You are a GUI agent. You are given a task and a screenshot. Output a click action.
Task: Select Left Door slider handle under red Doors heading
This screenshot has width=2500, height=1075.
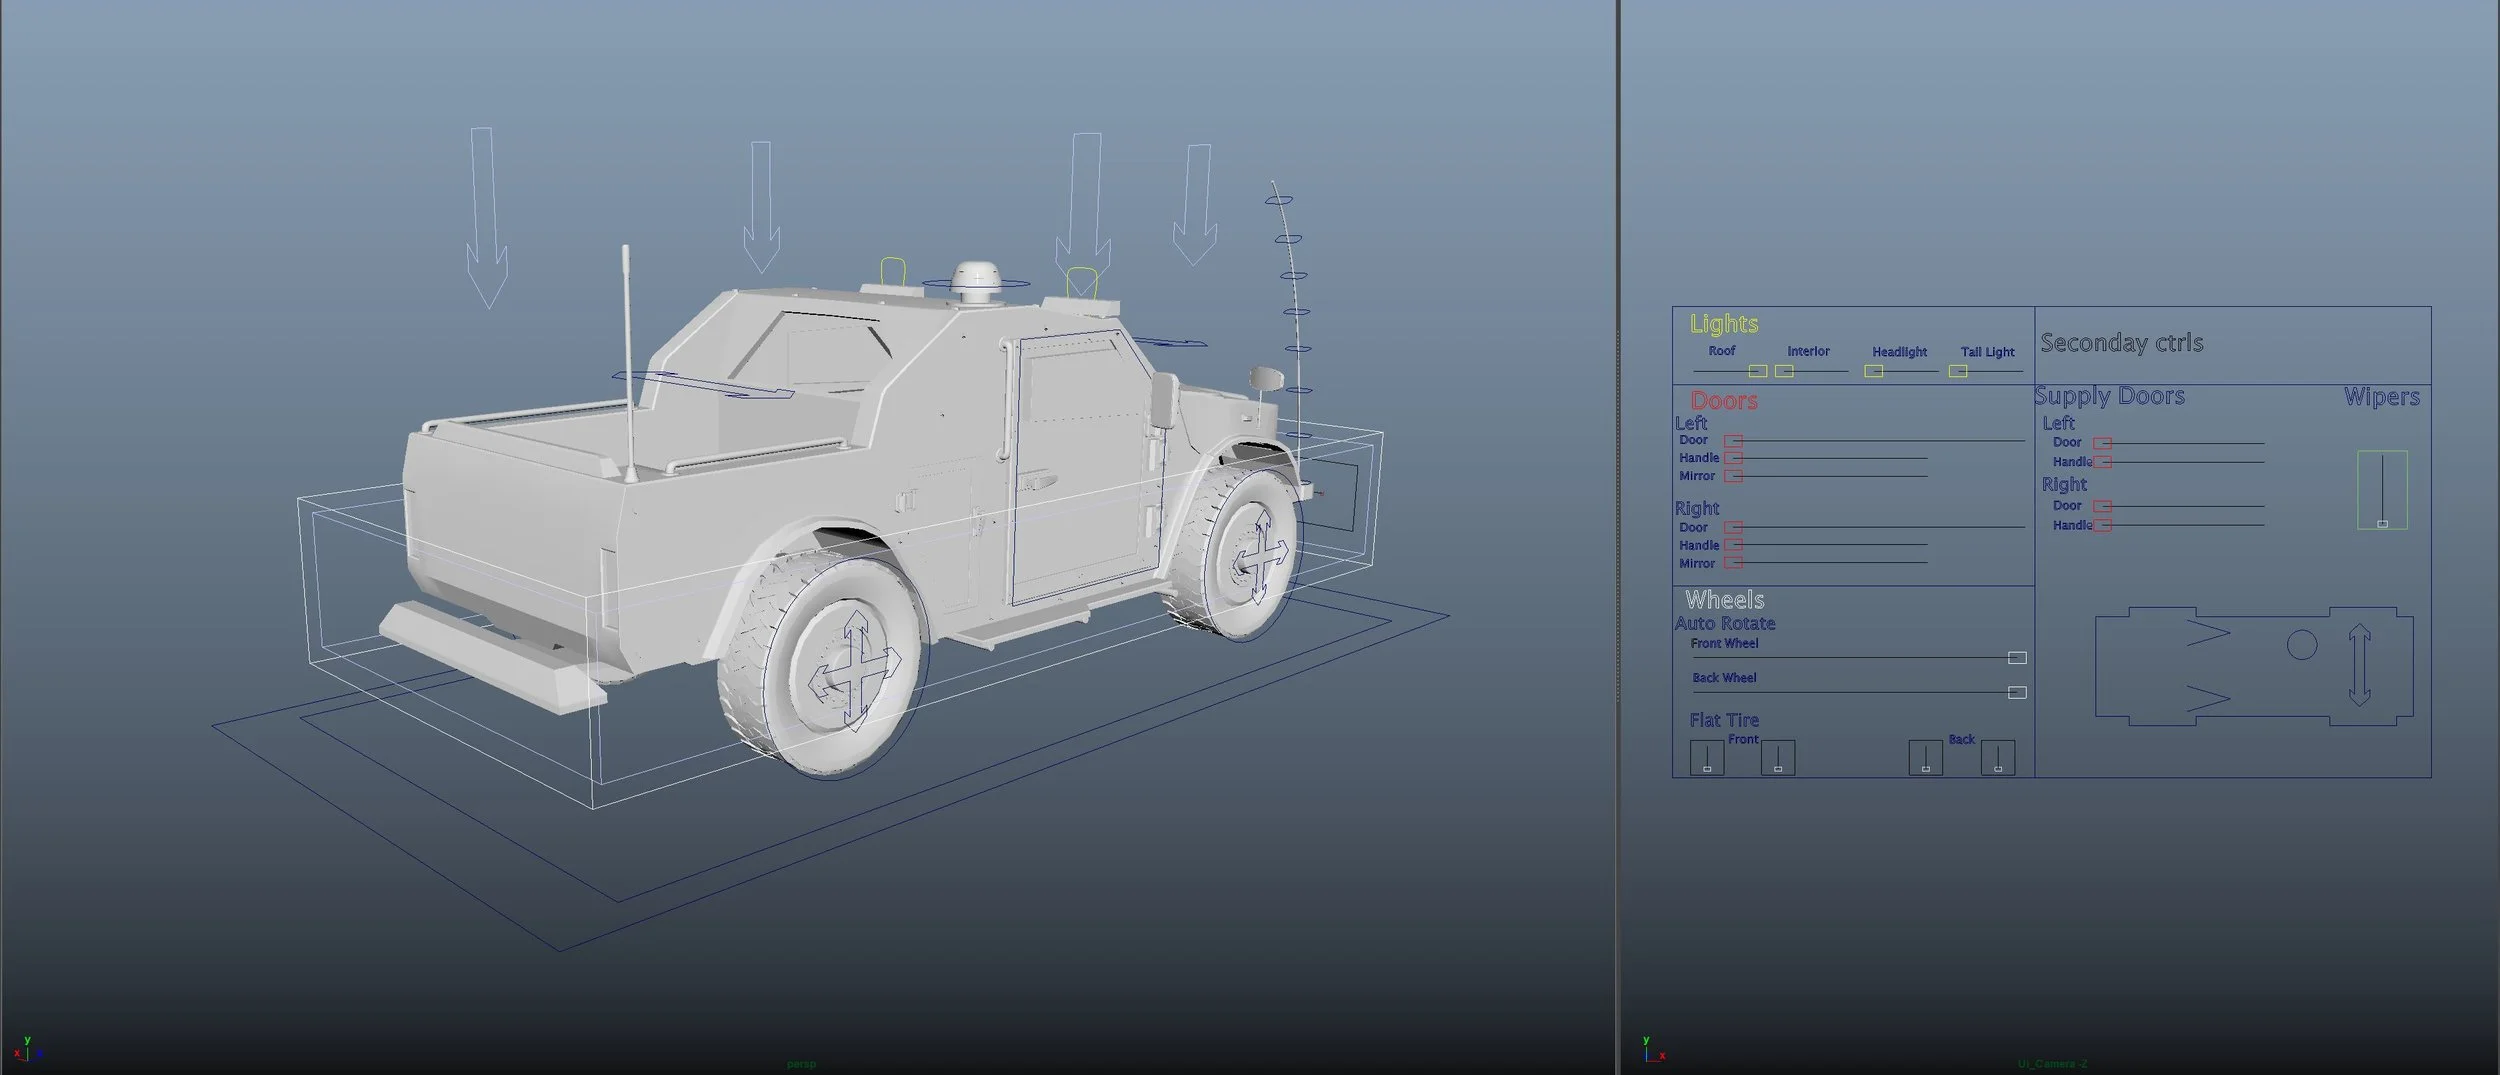click(1733, 441)
